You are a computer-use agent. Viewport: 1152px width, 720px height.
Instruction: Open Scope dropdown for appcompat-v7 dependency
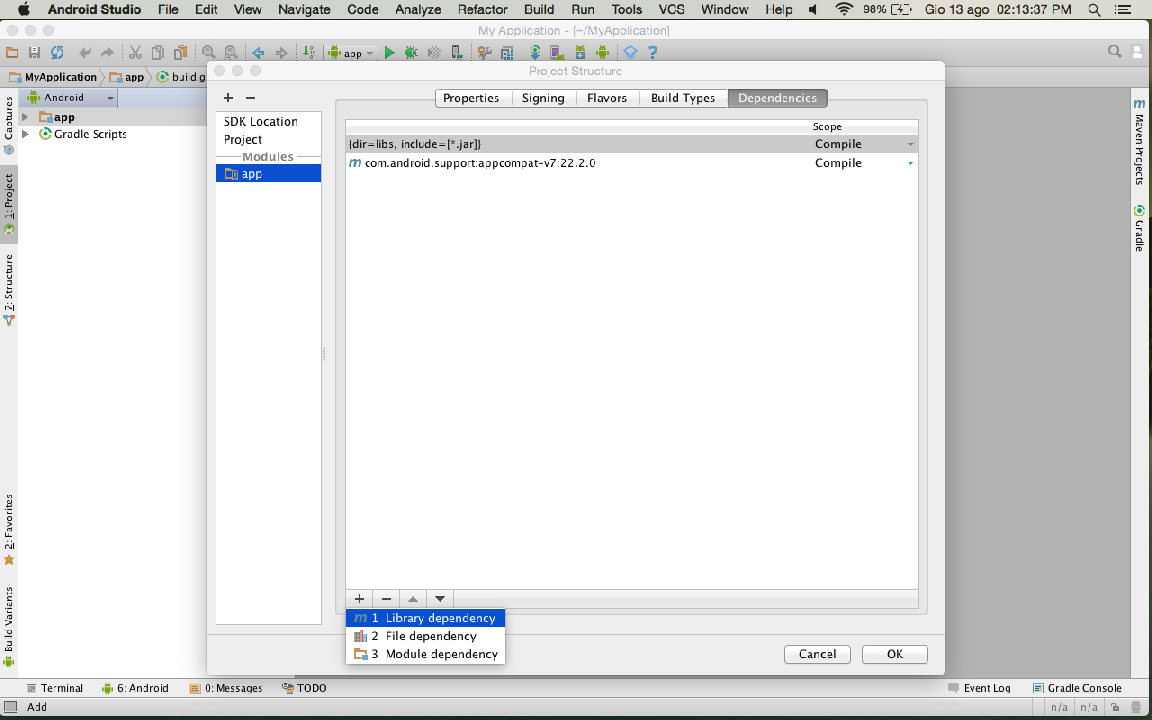tap(910, 163)
